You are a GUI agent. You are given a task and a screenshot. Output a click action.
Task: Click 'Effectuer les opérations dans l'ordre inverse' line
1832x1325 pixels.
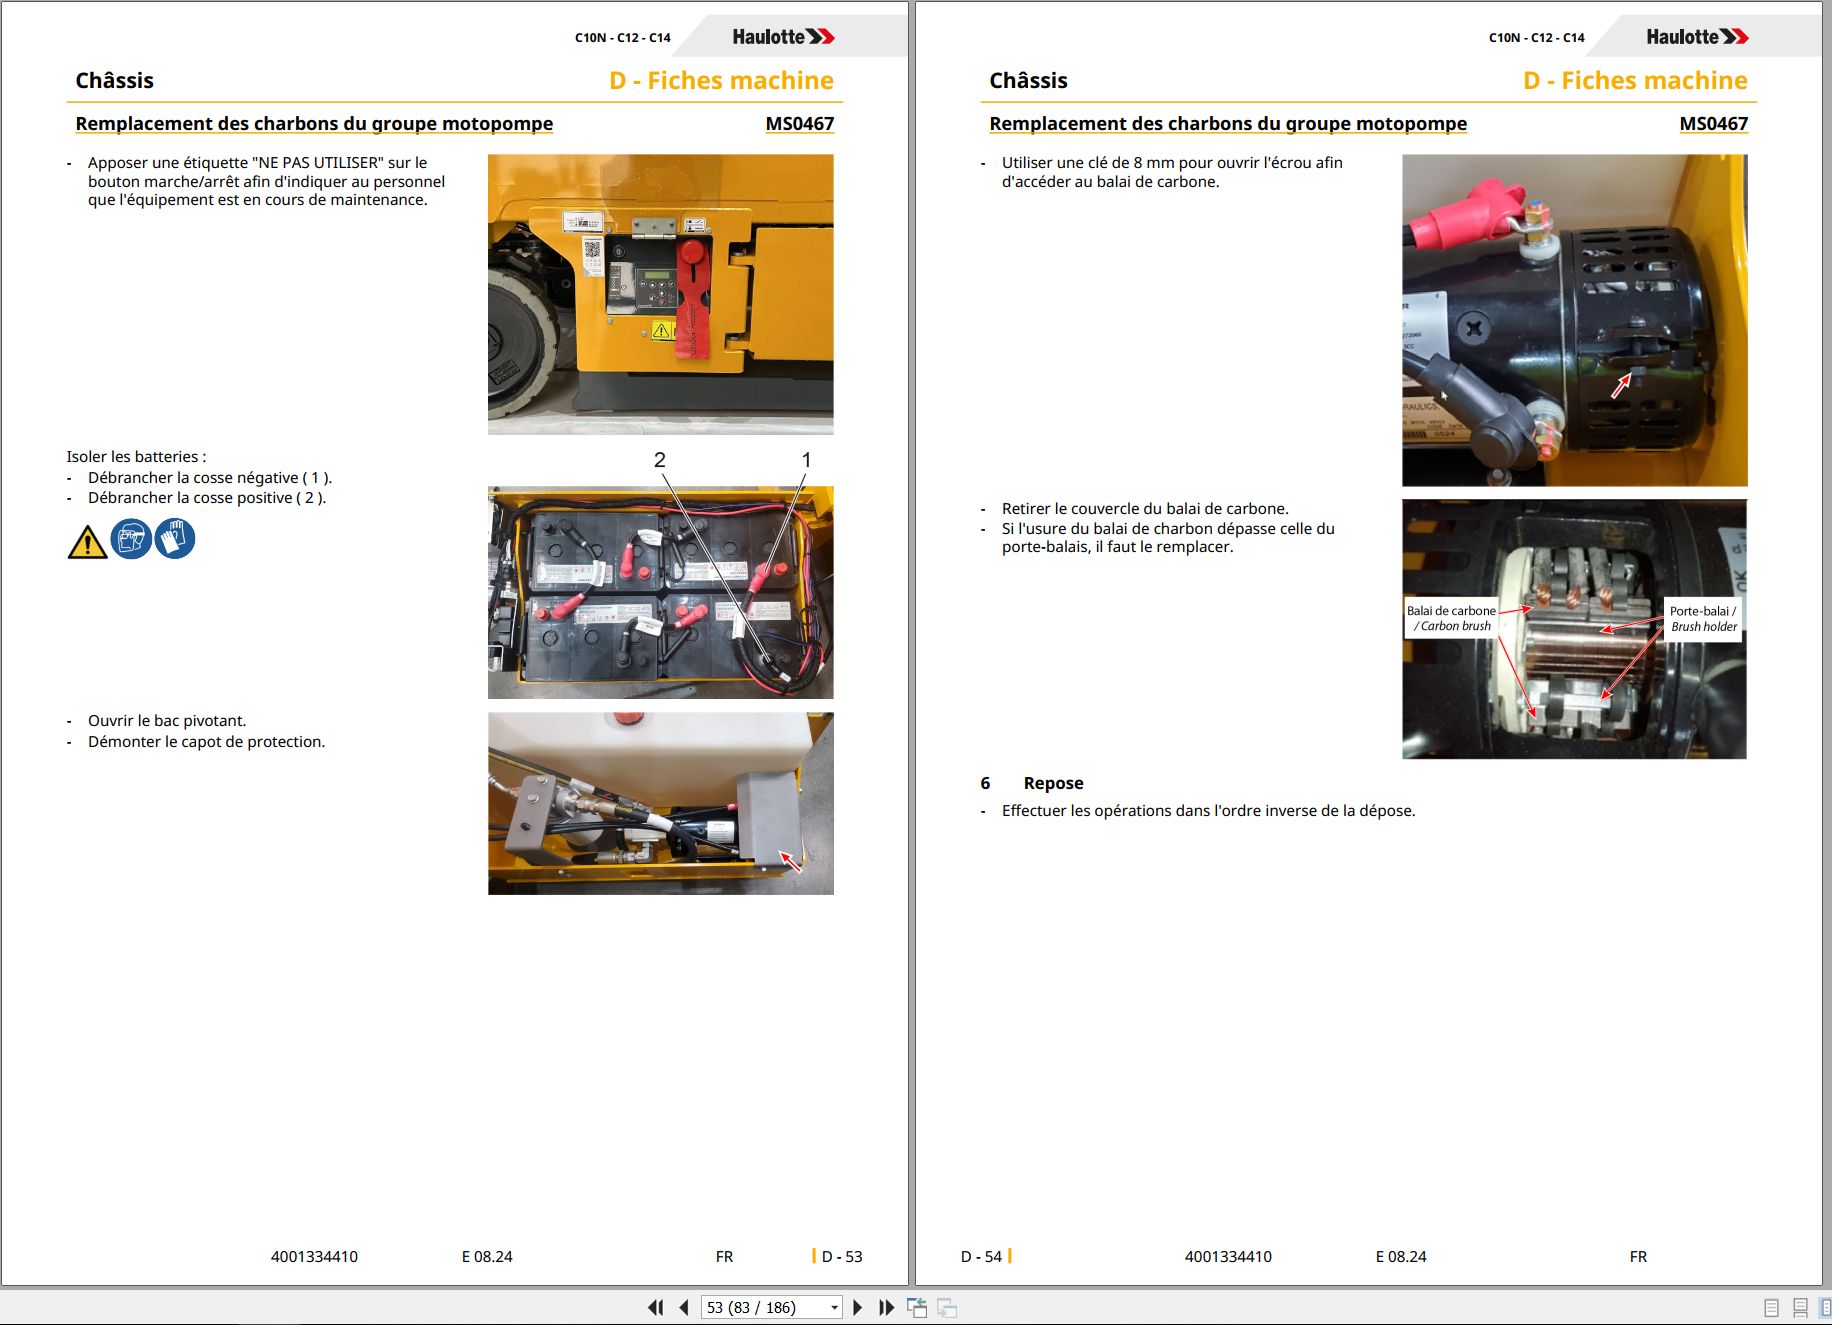[1208, 811]
